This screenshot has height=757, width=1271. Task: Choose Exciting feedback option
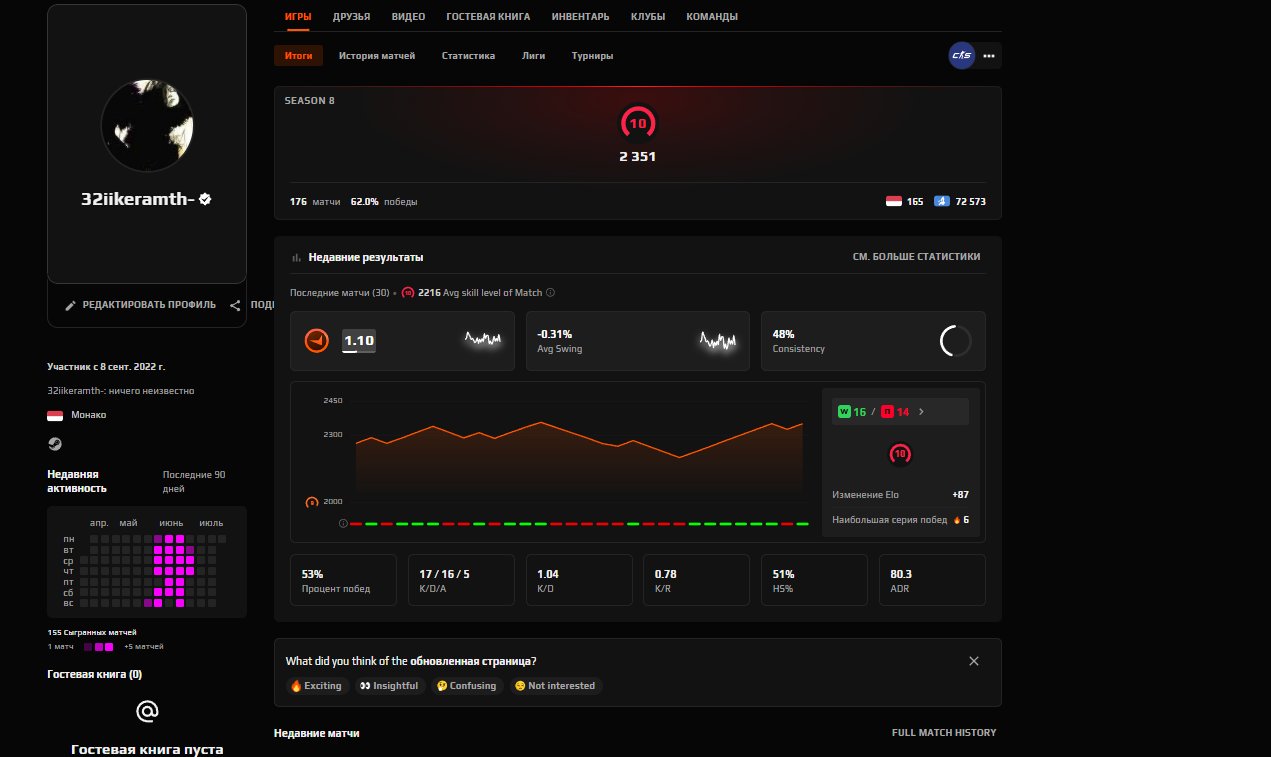316,686
